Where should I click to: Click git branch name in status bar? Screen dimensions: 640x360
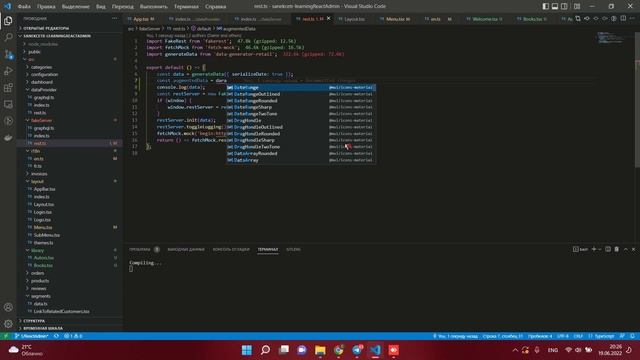31,336
